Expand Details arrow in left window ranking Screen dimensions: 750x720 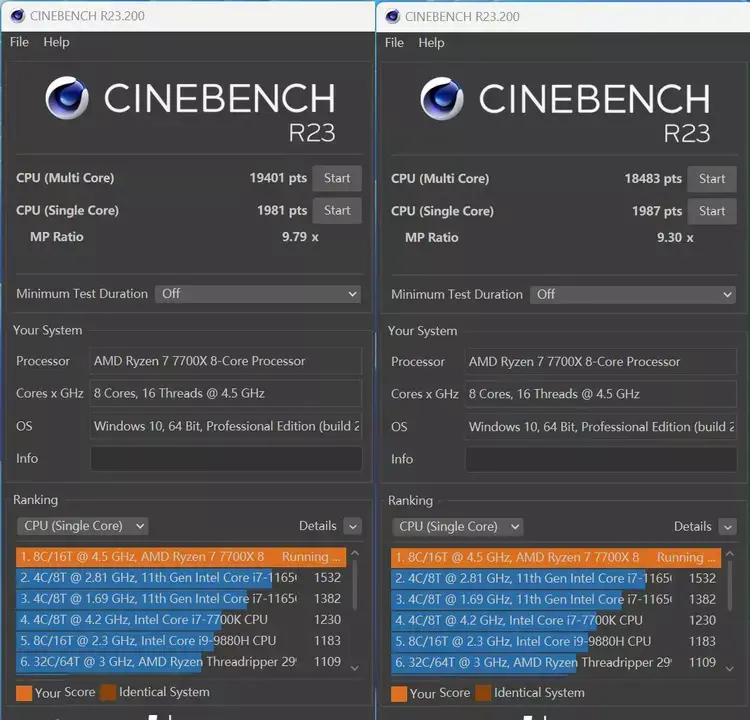pos(353,527)
